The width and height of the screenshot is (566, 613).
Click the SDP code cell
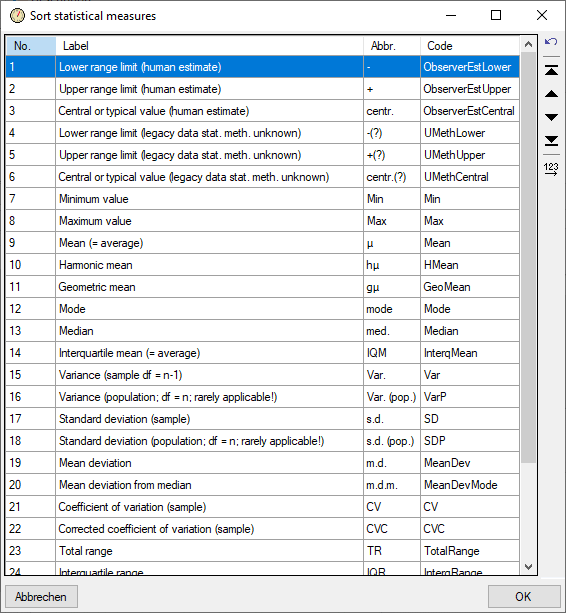pos(470,441)
